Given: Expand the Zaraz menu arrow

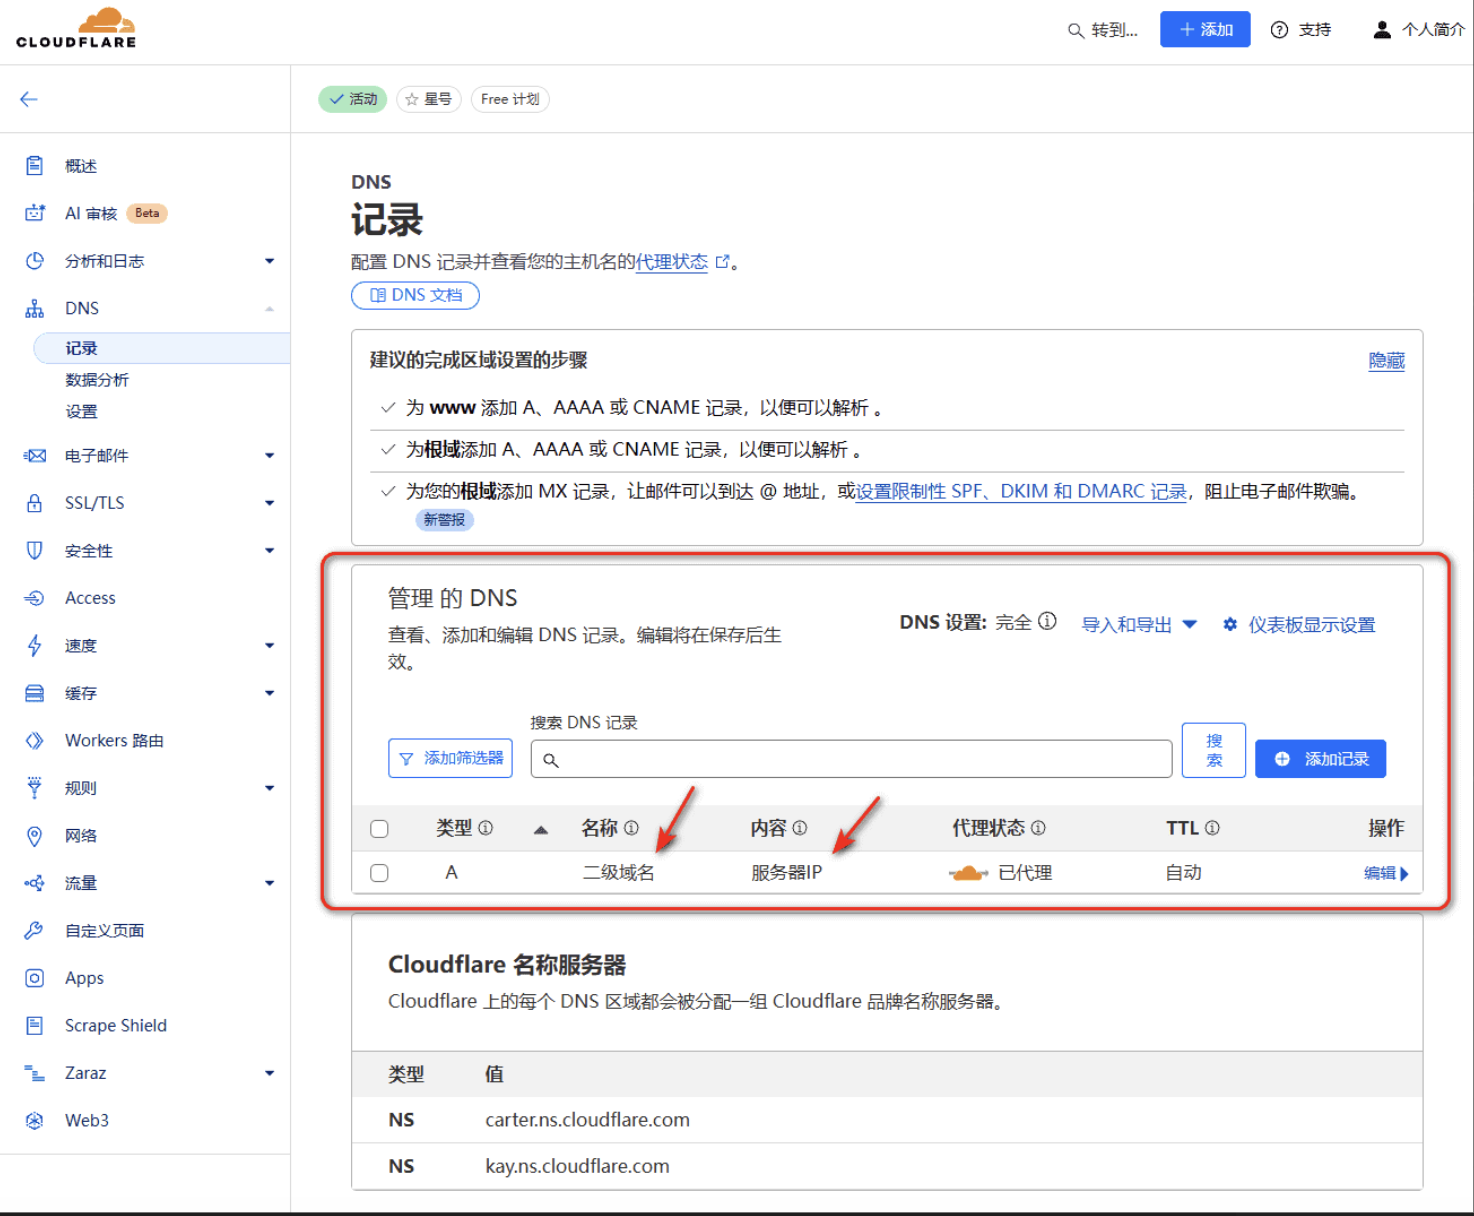Looking at the screenshot, I should pos(269,1073).
